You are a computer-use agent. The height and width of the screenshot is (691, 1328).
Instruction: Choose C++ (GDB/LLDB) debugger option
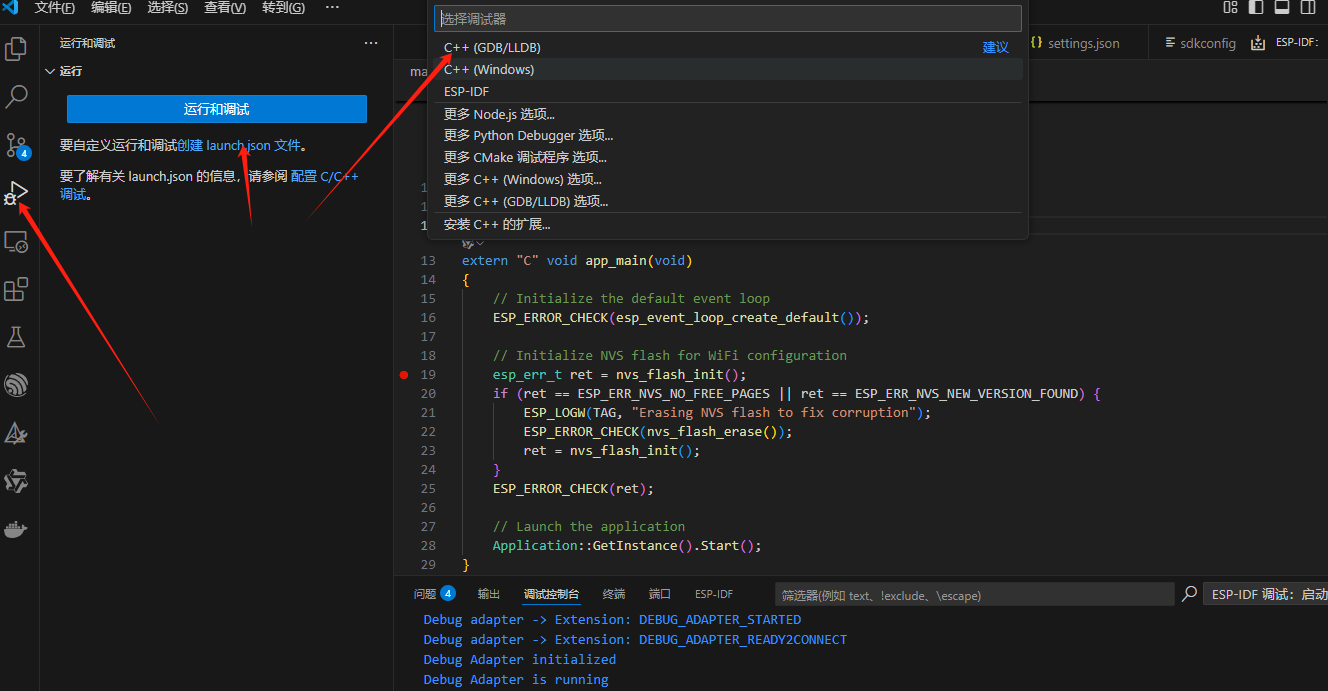pyautogui.click(x=728, y=47)
